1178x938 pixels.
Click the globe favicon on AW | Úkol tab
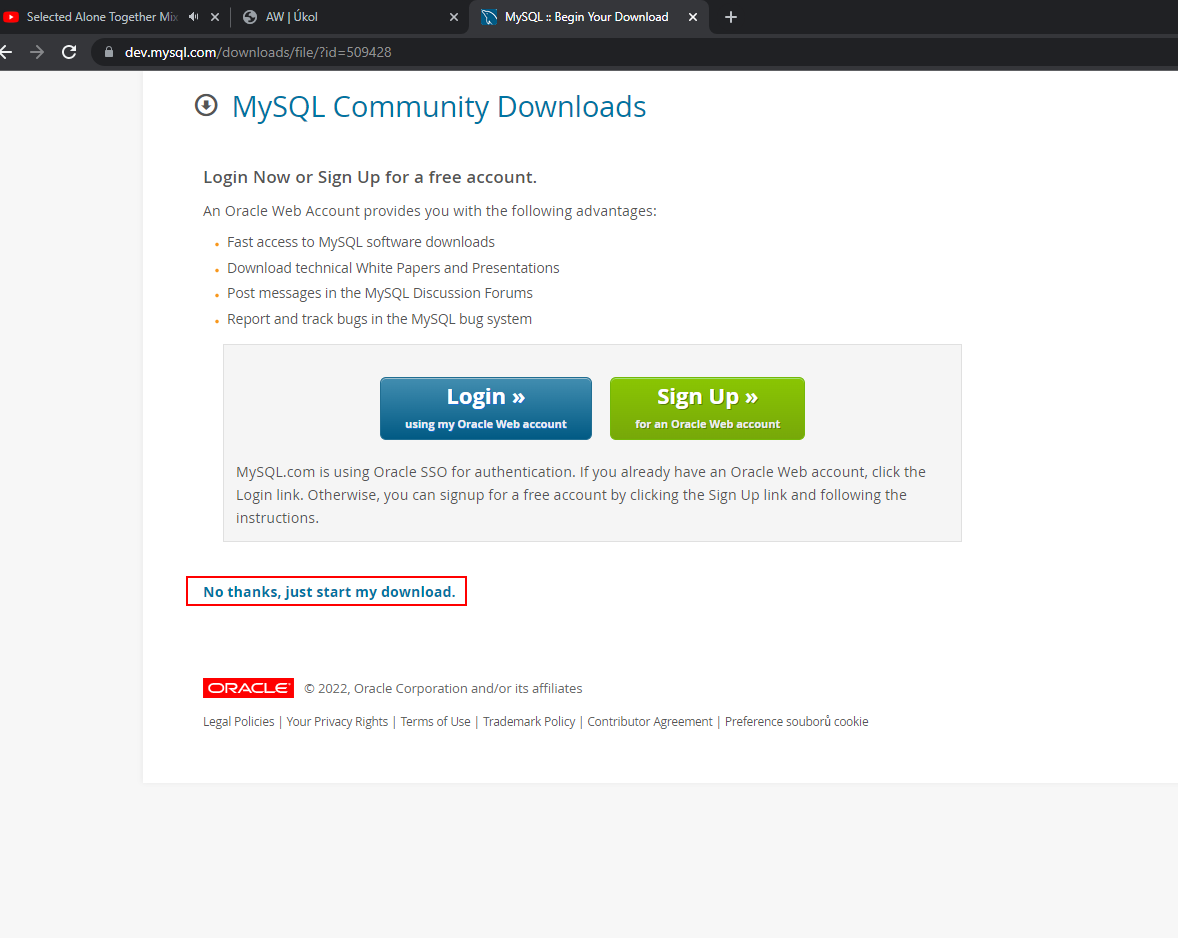pyautogui.click(x=250, y=17)
